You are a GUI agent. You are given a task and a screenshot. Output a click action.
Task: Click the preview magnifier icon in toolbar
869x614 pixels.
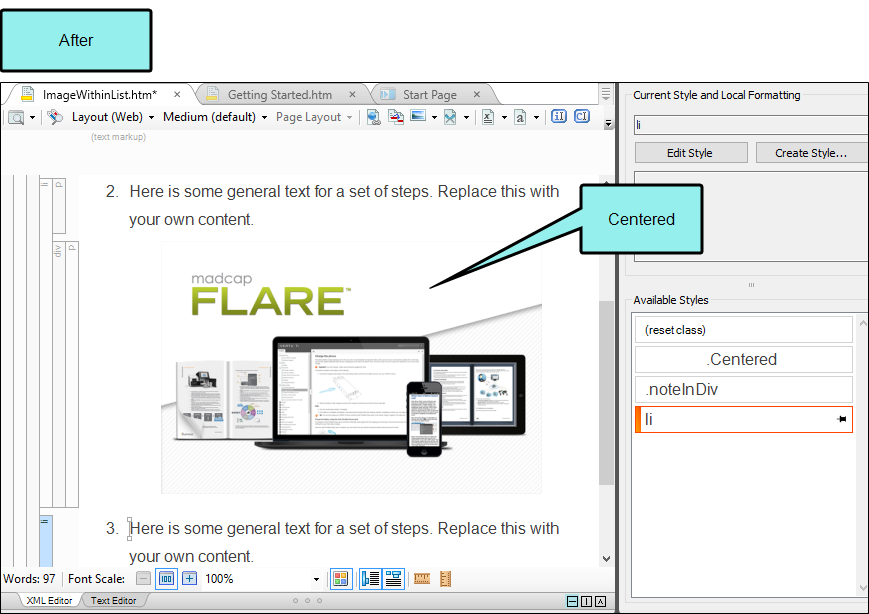tap(16, 117)
